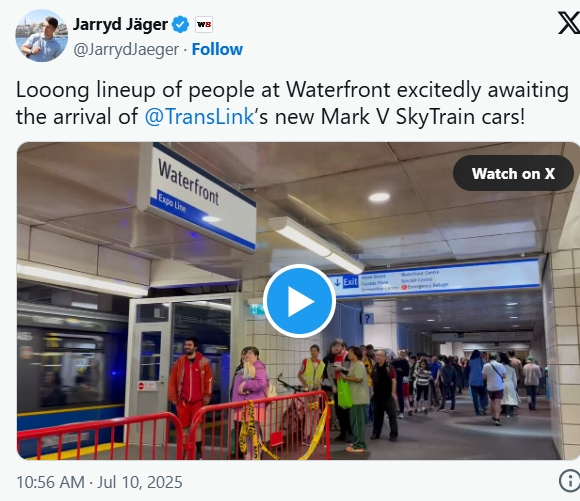Click the fluorescent ceiling light in video
This screenshot has width=580, height=501.
(316, 245)
